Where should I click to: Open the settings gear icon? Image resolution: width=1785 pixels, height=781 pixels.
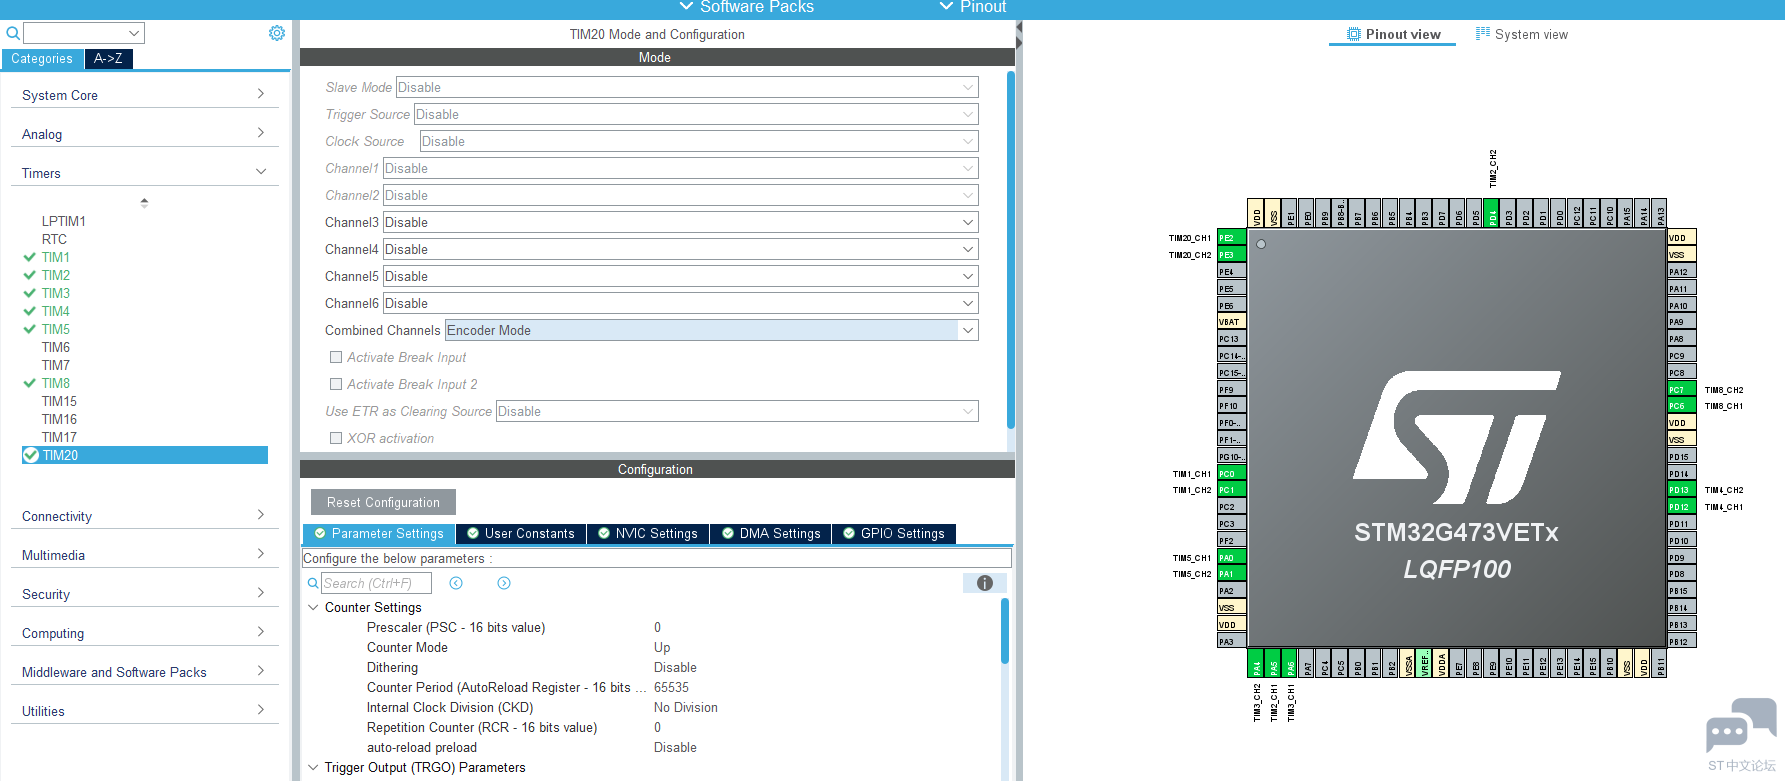277,33
